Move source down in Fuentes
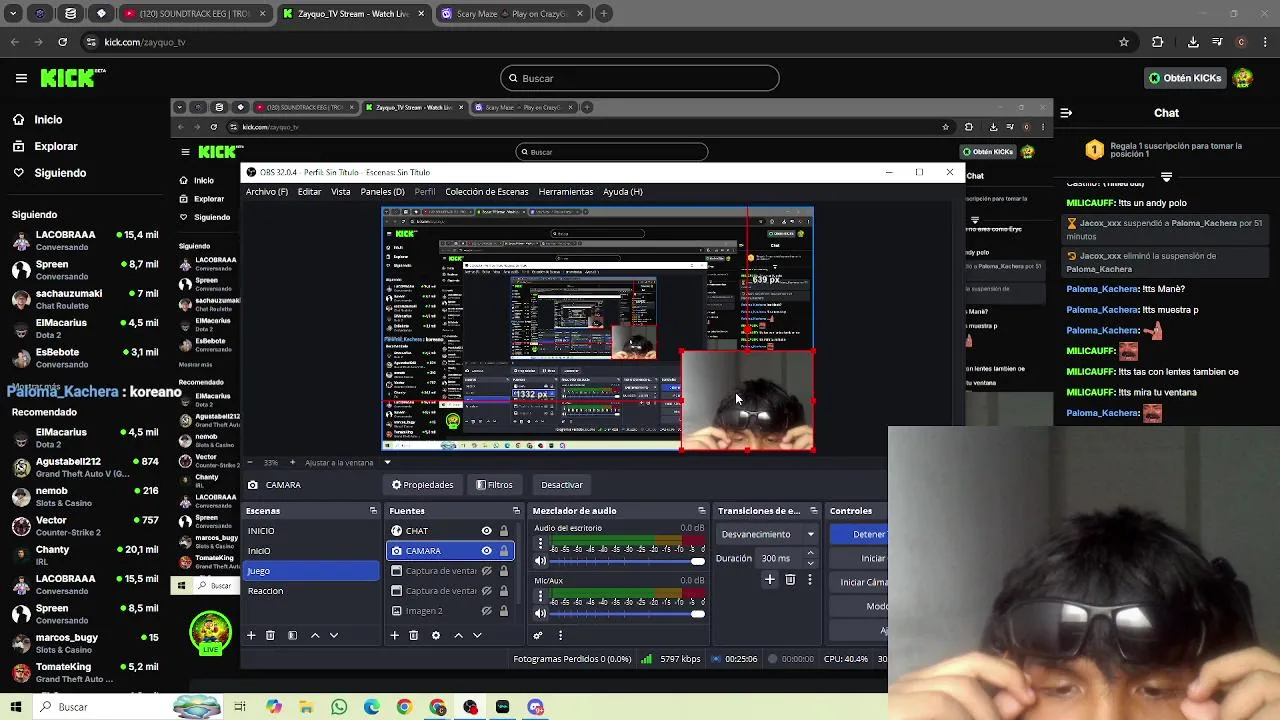Screen dimensions: 1280x720 (x=477, y=635)
